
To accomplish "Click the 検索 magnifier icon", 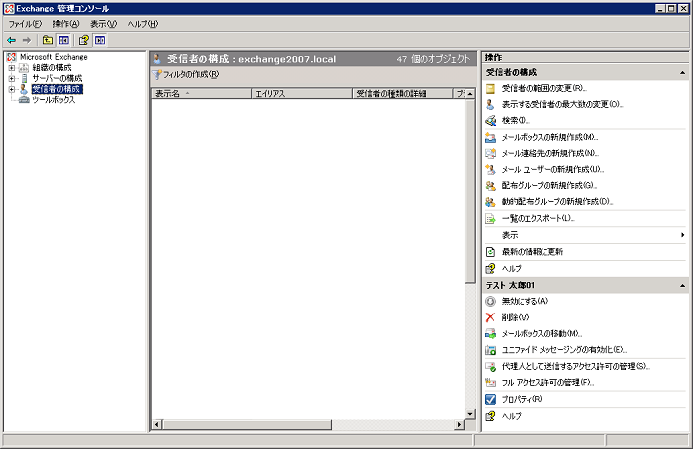I will (x=490, y=120).
